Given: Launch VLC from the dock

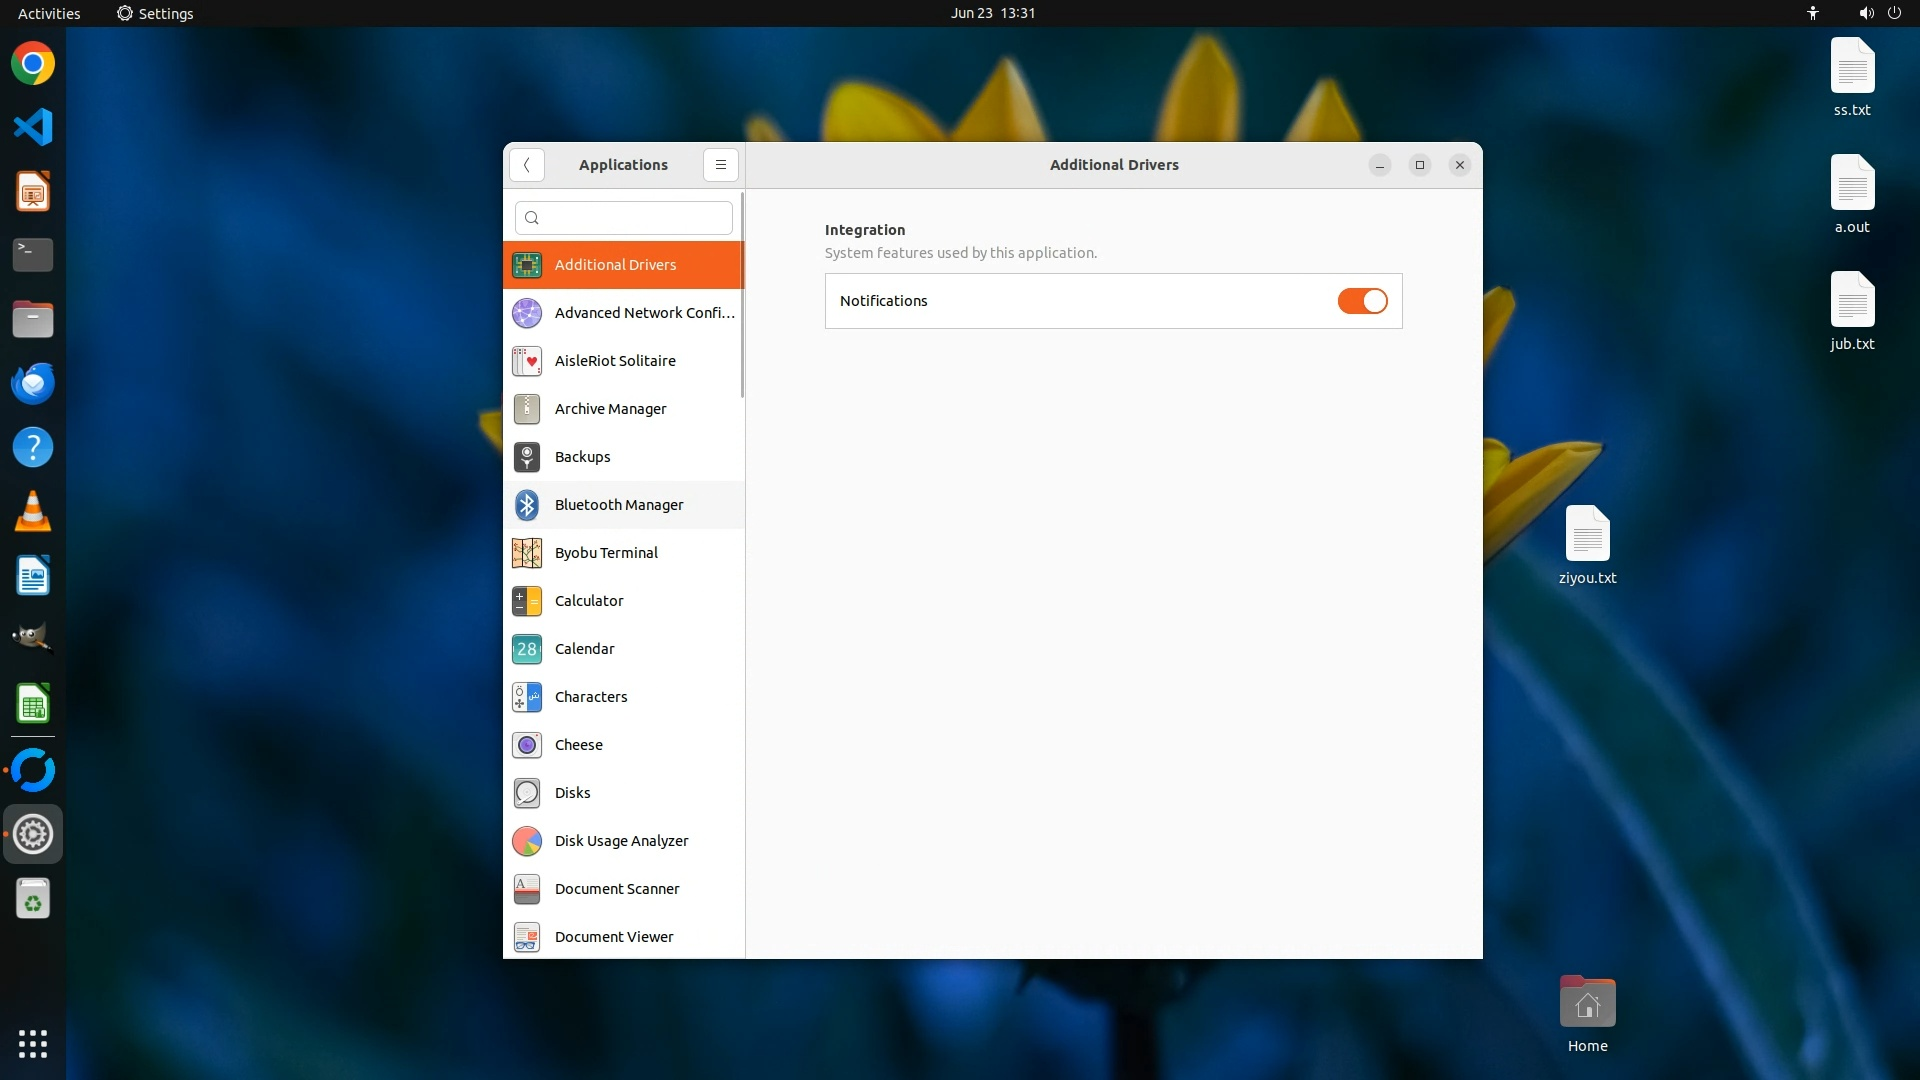Looking at the screenshot, I should (33, 511).
